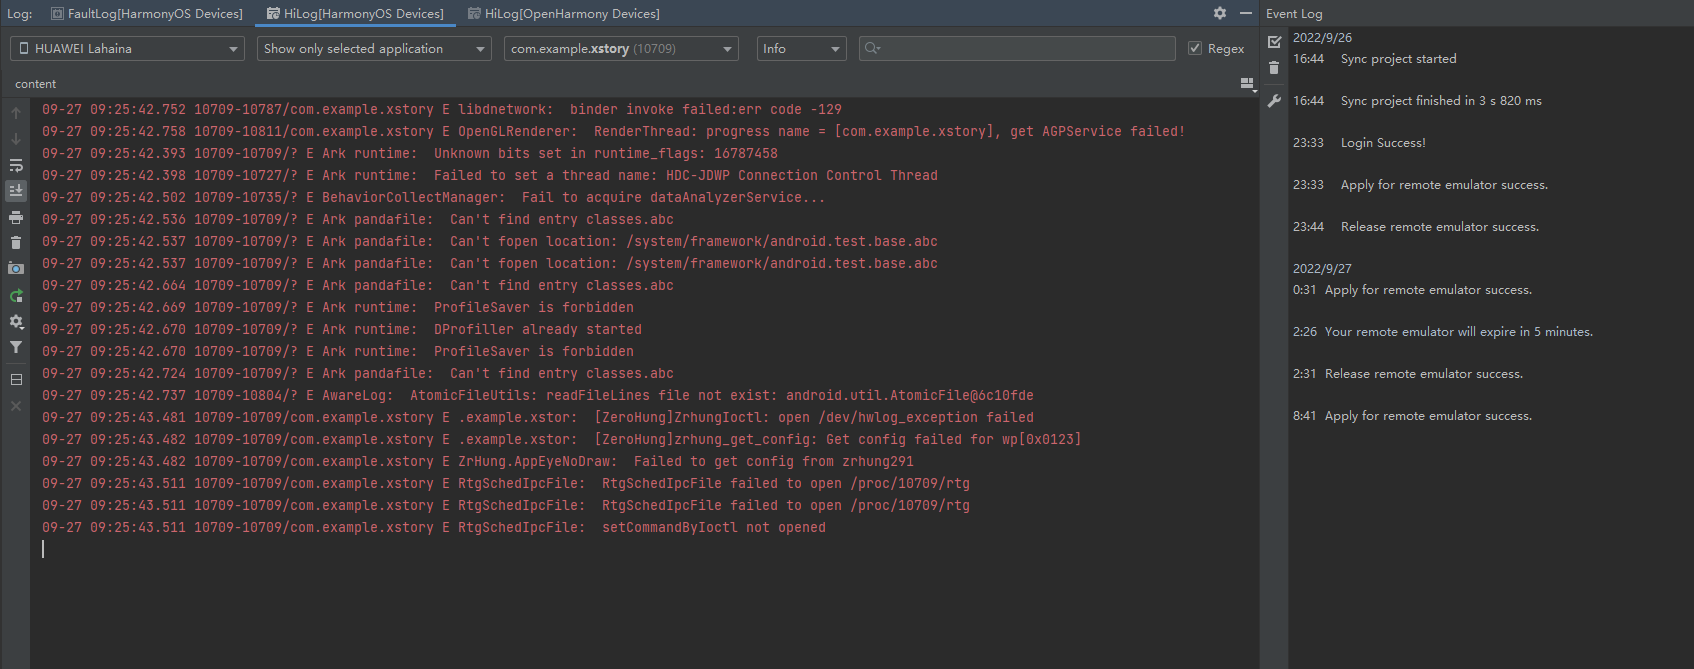Click the 8:41 'Apply for remote emulator success.' entry
Screen dimensions: 1694x669
[x=1428, y=416]
